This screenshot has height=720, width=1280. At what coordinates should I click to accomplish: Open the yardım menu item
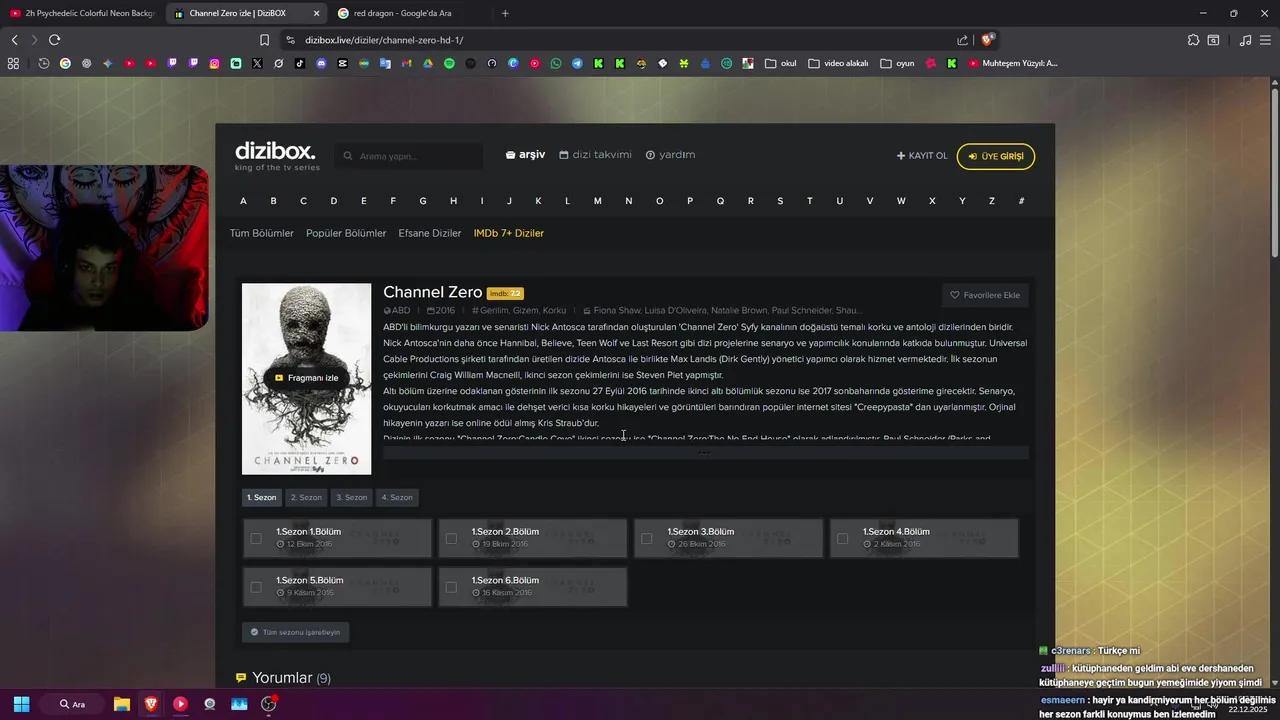670,155
